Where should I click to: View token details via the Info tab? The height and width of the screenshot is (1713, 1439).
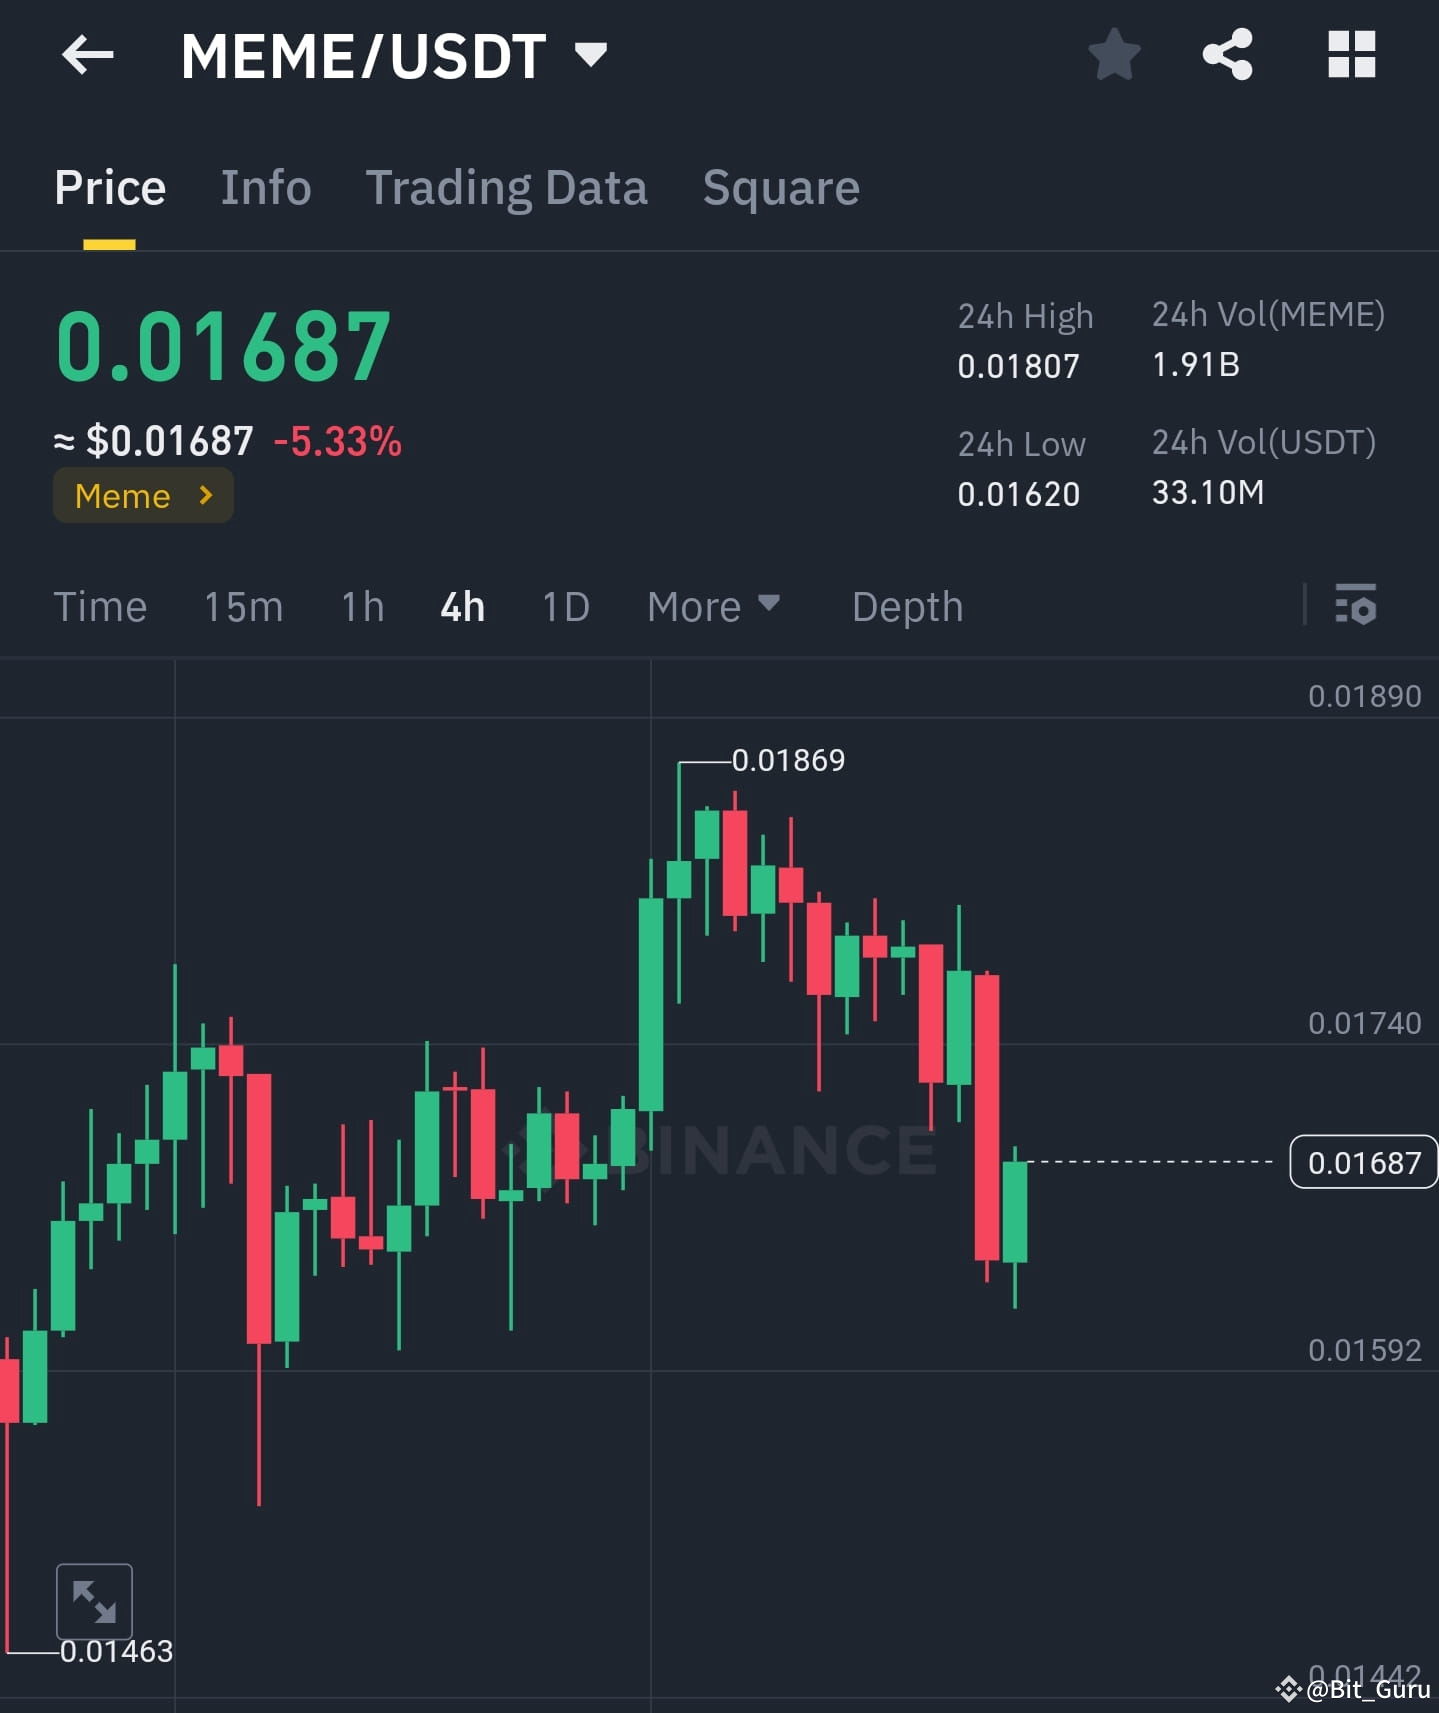click(x=265, y=187)
